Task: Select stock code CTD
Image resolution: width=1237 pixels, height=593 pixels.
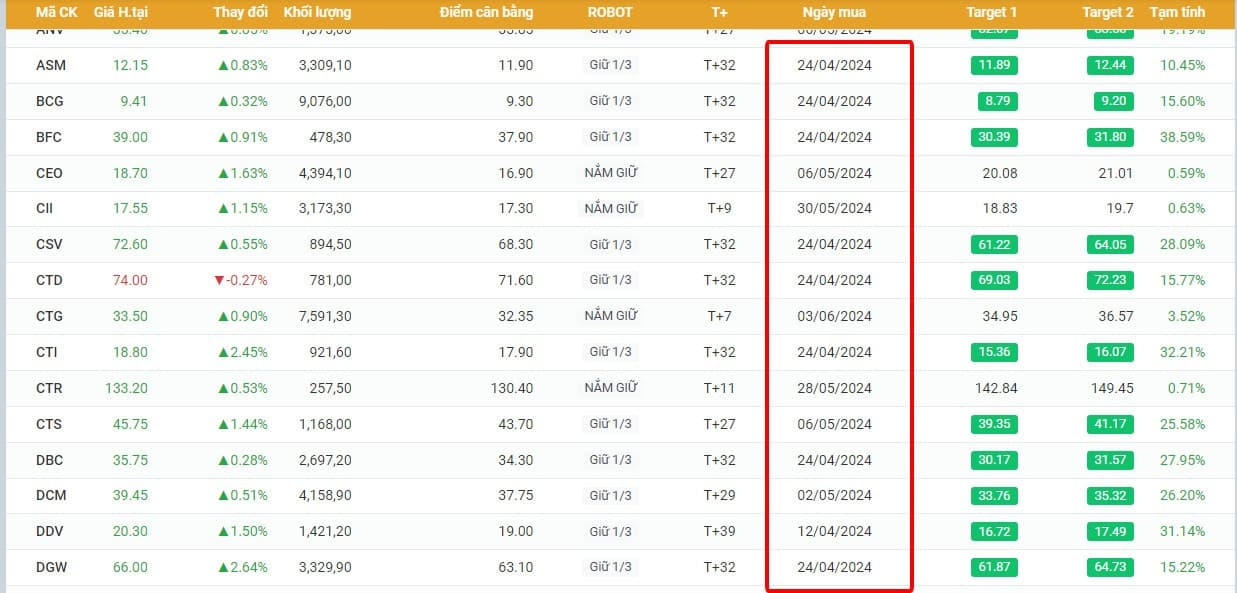Action: pyautogui.click(x=49, y=280)
